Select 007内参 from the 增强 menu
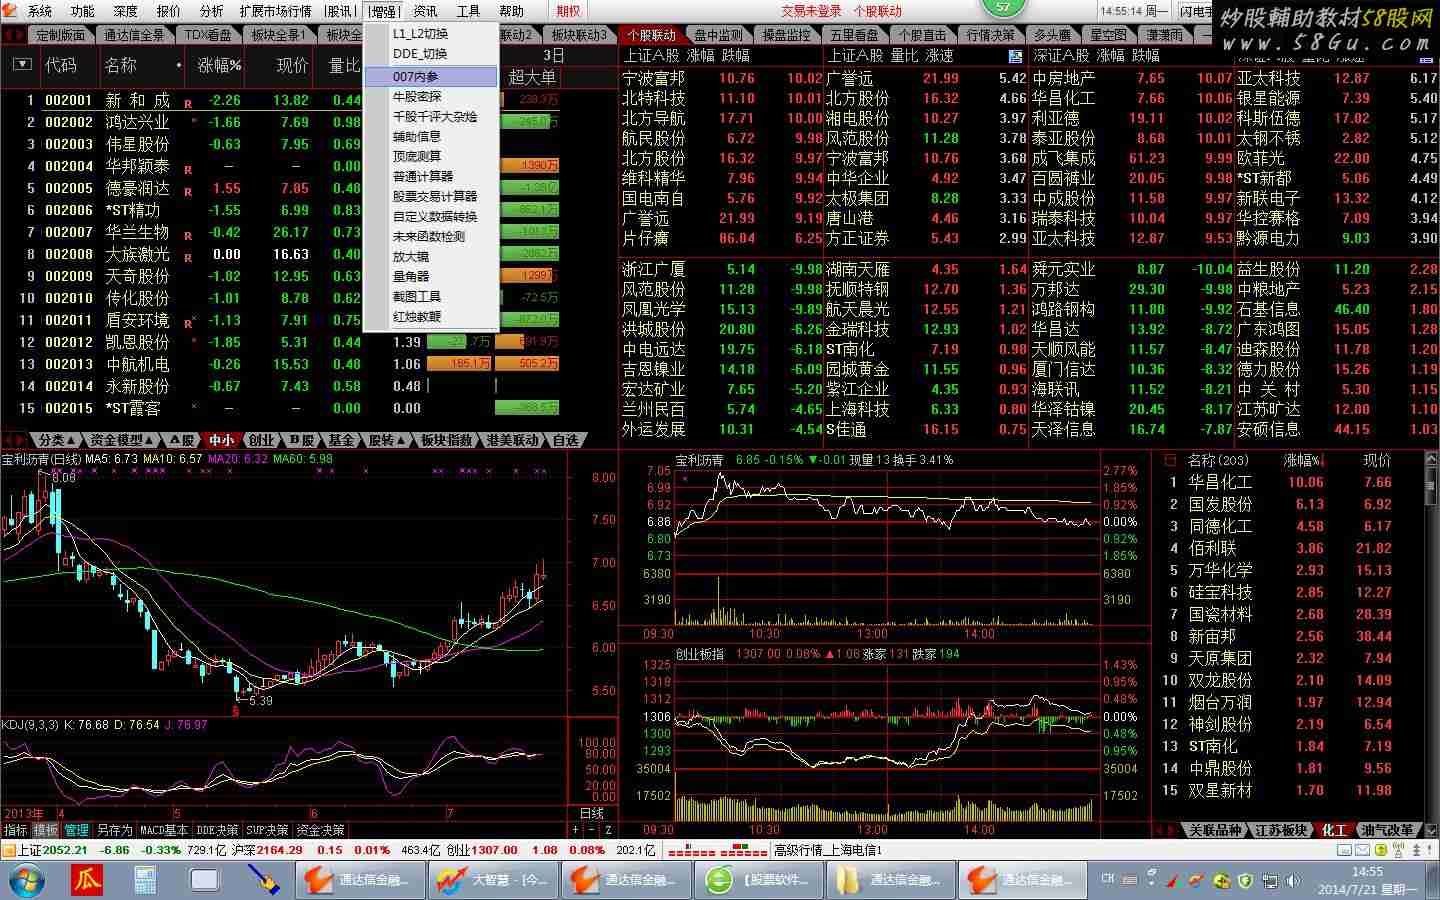 tap(430, 77)
